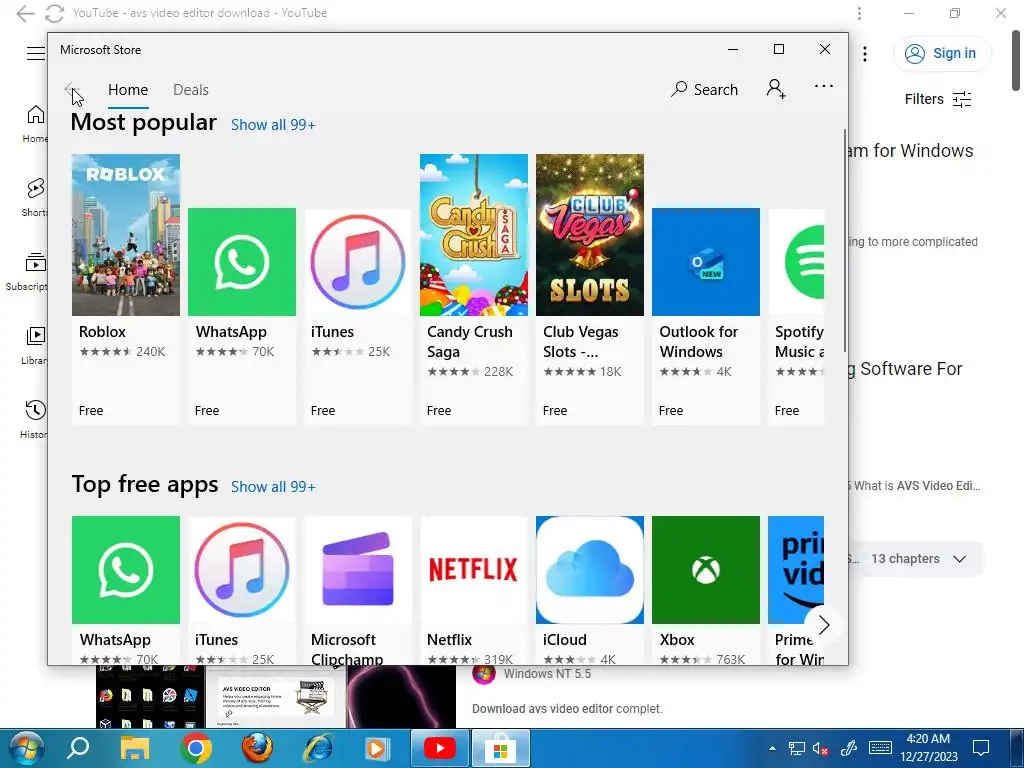This screenshot has width=1024, height=768.
Task: Click the 'Outlook for Windows' title text
Action: [698, 342]
